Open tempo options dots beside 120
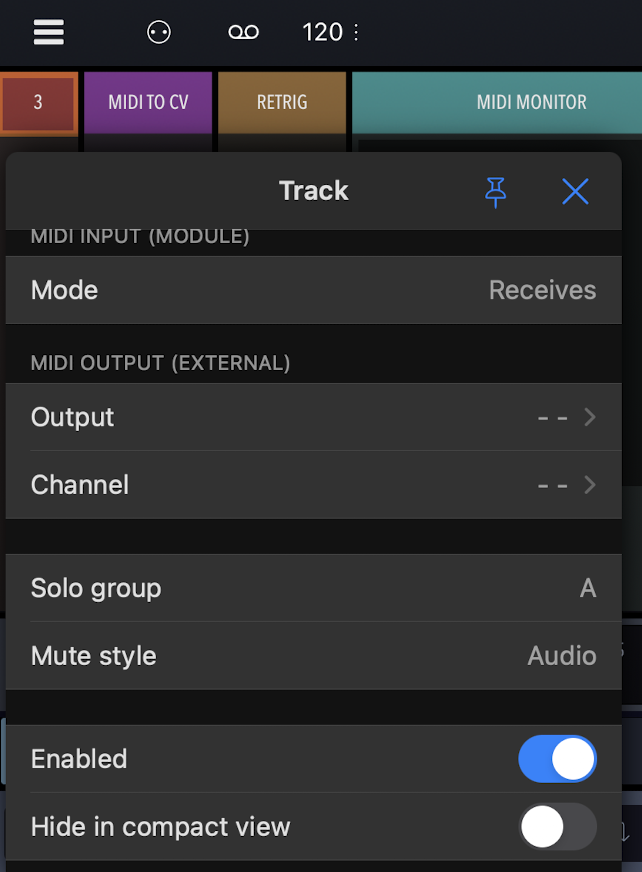The width and height of the screenshot is (642, 872). click(x=356, y=32)
